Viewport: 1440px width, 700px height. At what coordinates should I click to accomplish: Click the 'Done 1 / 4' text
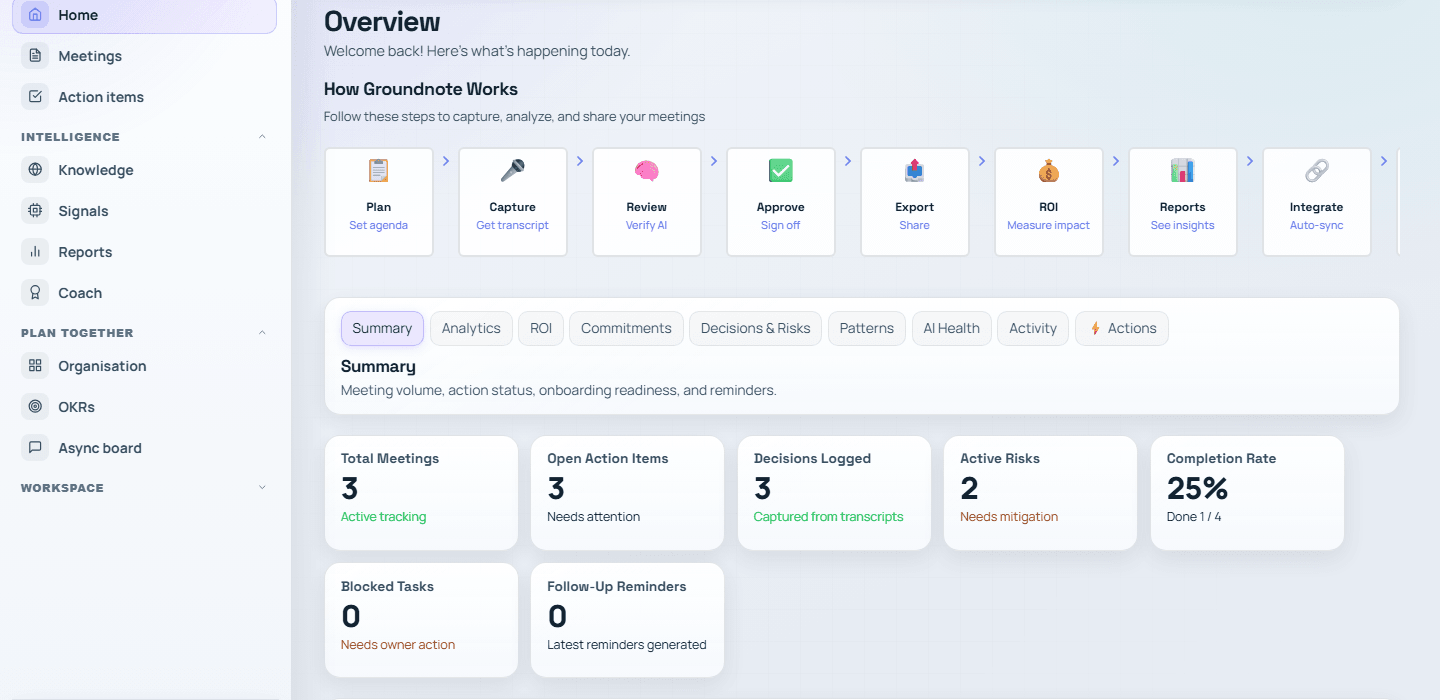(1194, 517)
